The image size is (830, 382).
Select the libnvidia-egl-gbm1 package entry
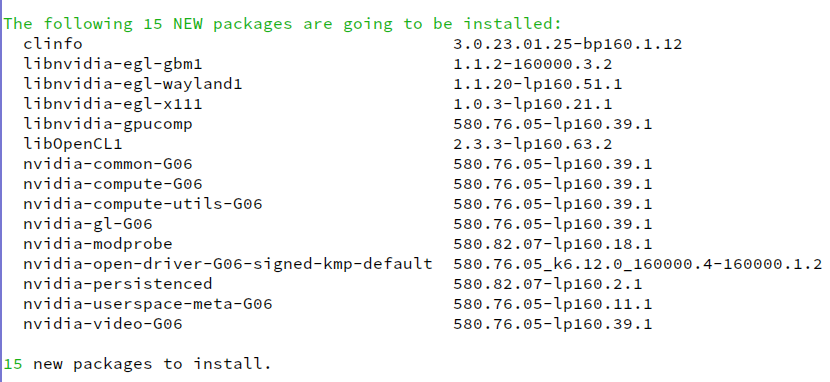click(113, 64)
